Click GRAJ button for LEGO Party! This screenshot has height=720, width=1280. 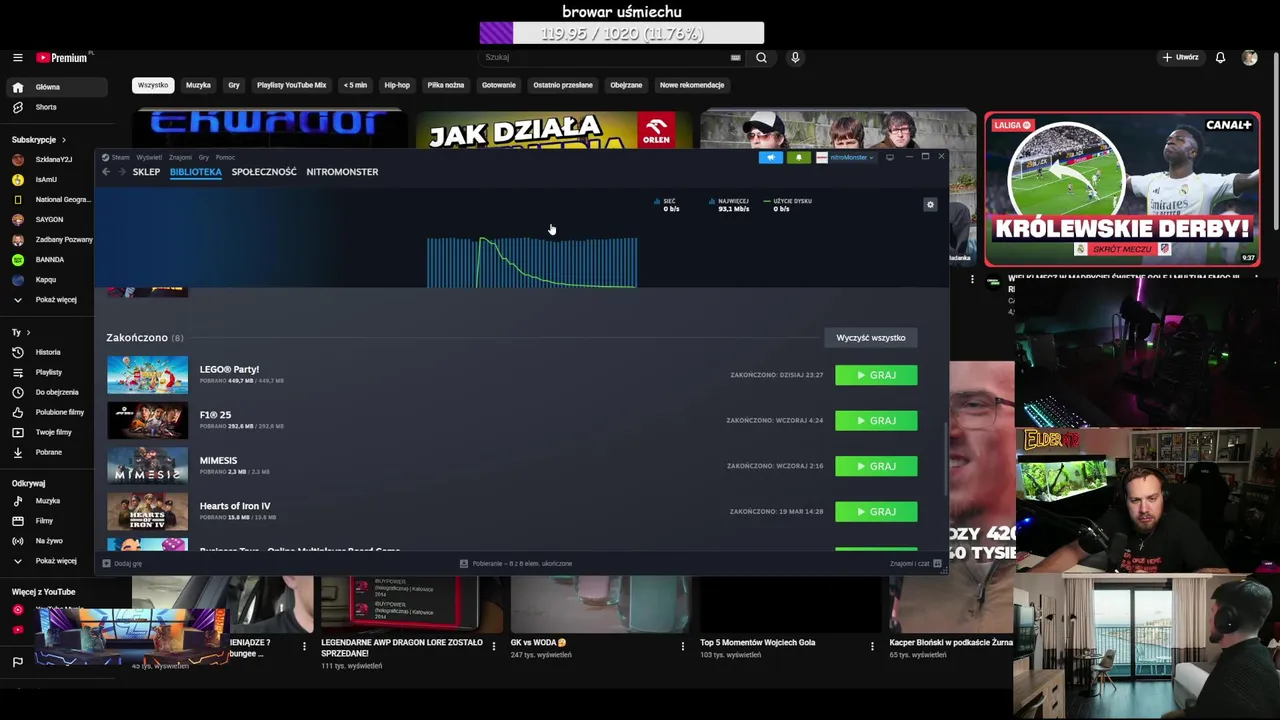click(876, 375)
